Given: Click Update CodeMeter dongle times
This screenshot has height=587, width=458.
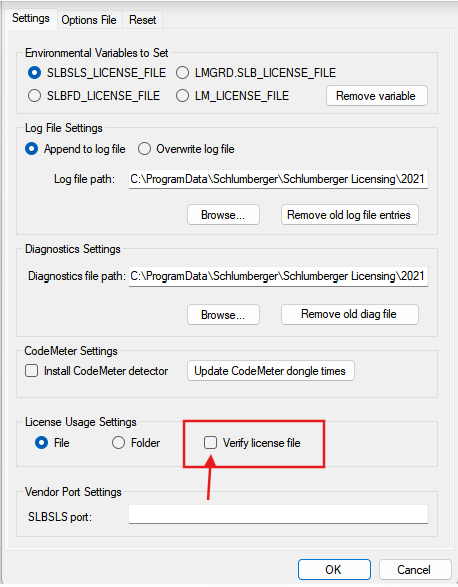Looking at the screenshot, I should pos(270,371).
